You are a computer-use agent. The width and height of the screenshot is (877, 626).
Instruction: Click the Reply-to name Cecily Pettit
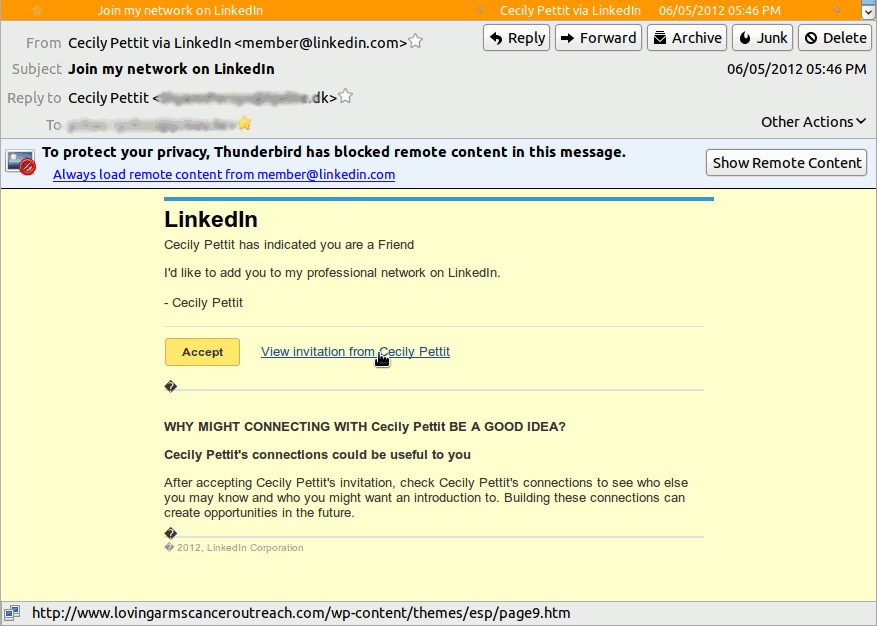point(108,98)
